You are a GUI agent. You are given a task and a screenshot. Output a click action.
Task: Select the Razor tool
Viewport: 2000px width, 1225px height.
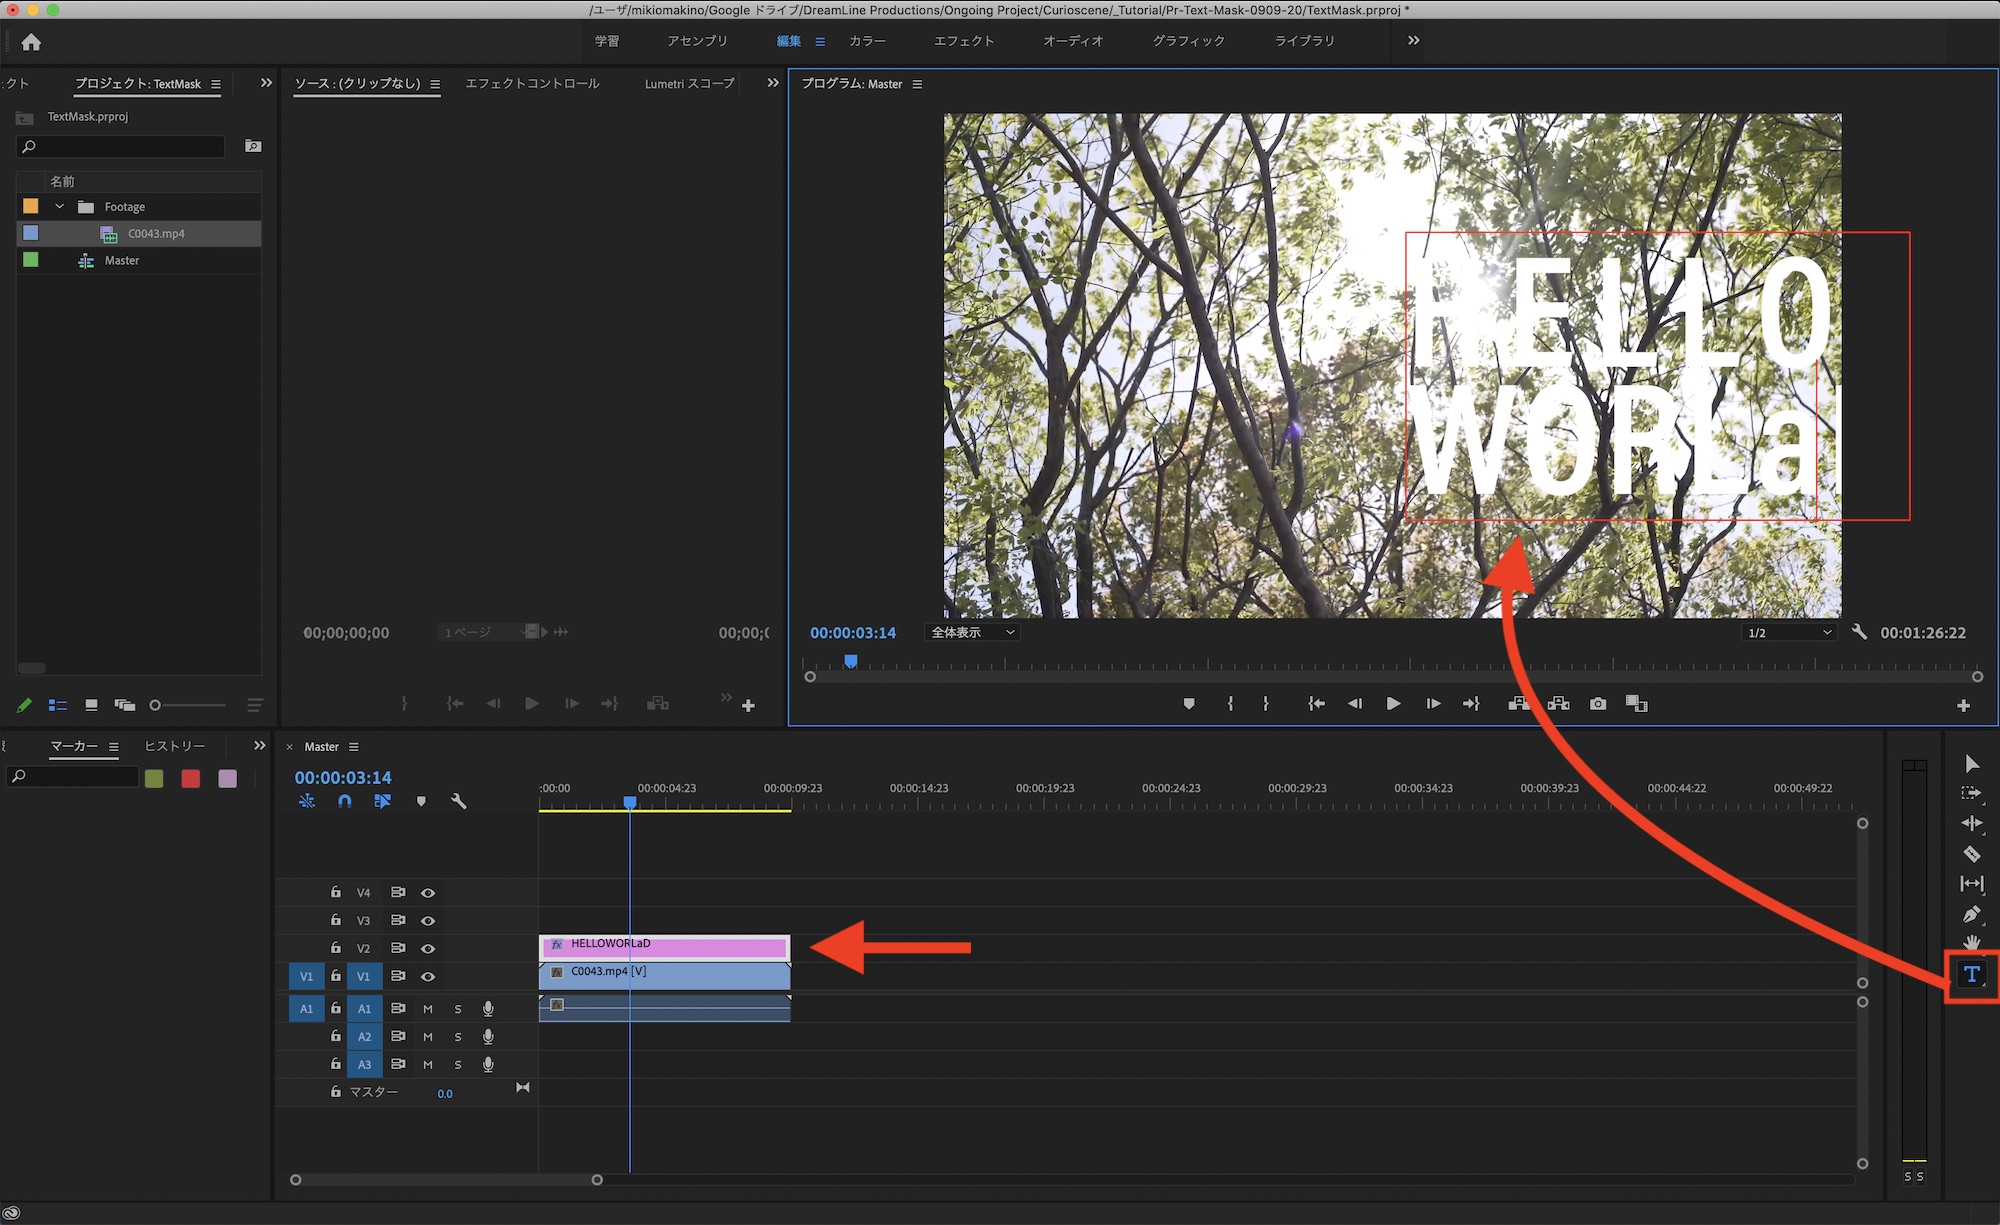[x=1971, y=854]
